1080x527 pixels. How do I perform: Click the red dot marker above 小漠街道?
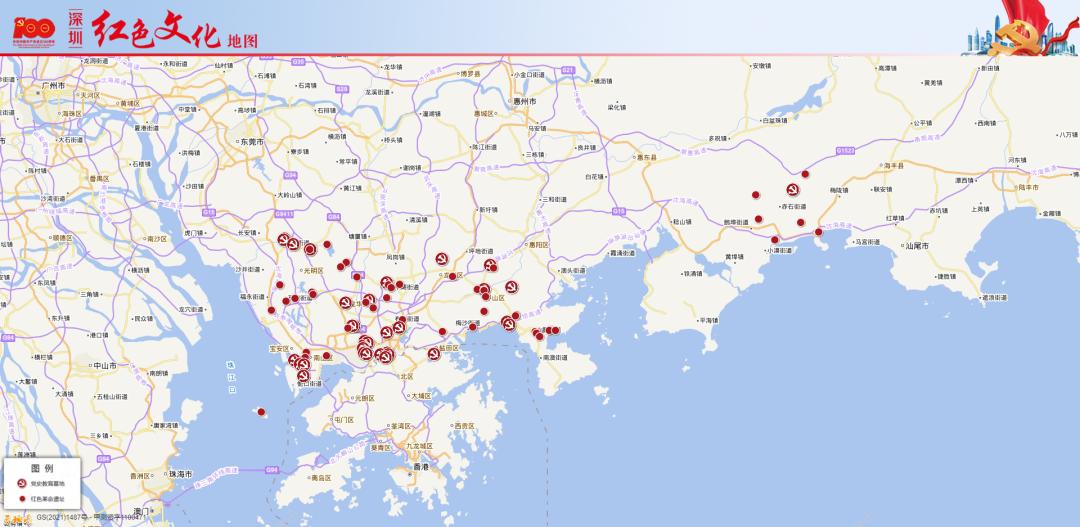[774, 239]
